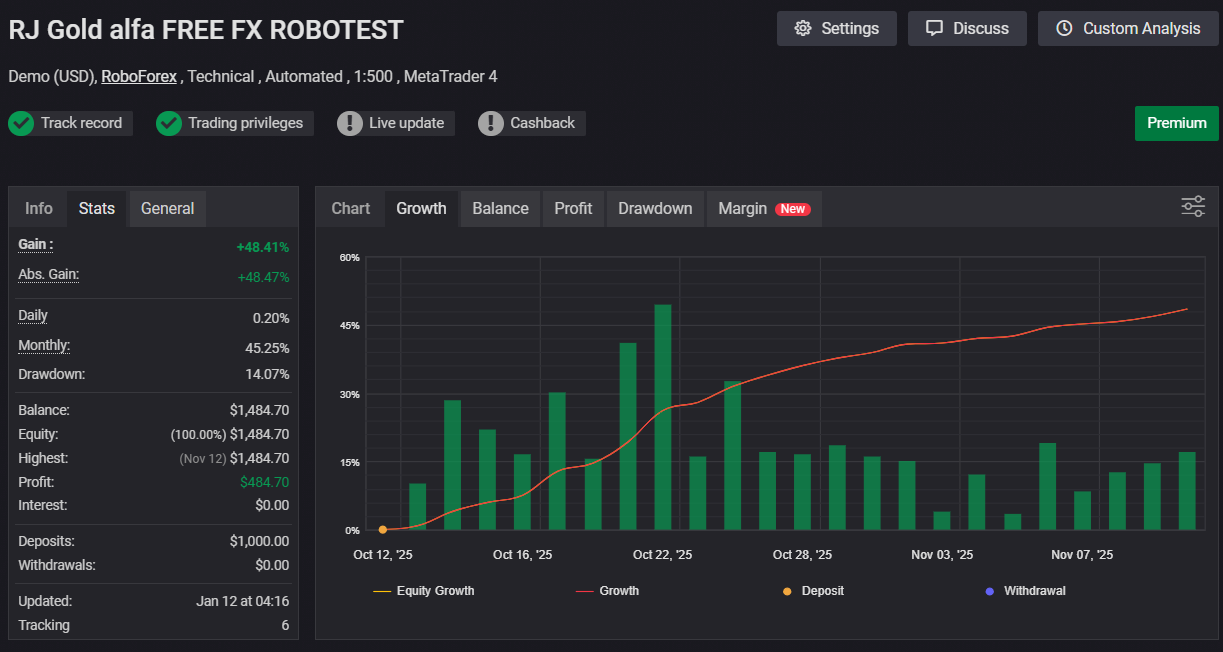Viewport: 1223px width, 652px height.
Task: Toggle Withdrawal markers in chart legend
Action: pos(1025,591)
